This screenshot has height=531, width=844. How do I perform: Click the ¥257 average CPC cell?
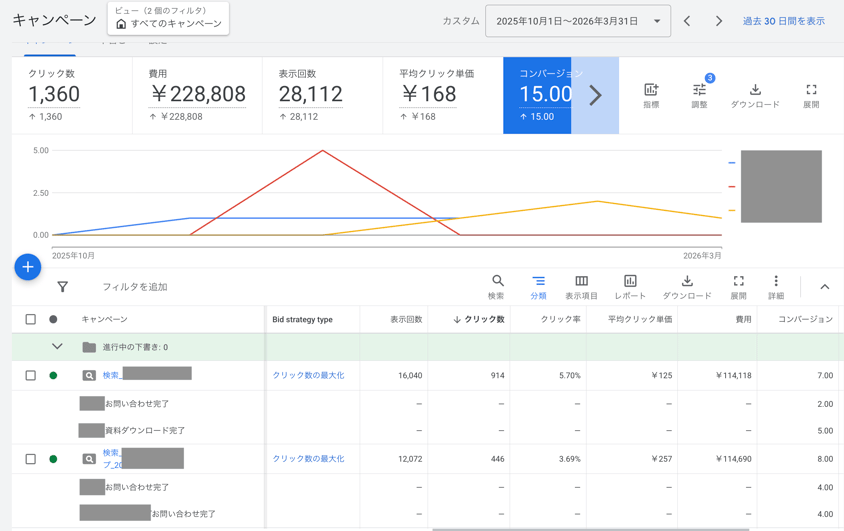[x=662, y=459]
